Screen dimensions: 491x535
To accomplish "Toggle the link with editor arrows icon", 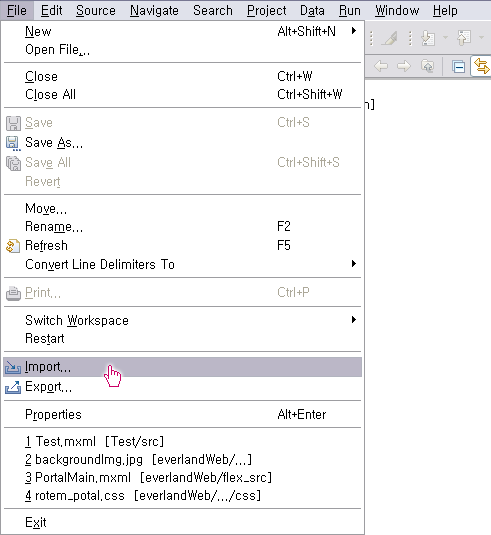I will (x=481, y=66).
